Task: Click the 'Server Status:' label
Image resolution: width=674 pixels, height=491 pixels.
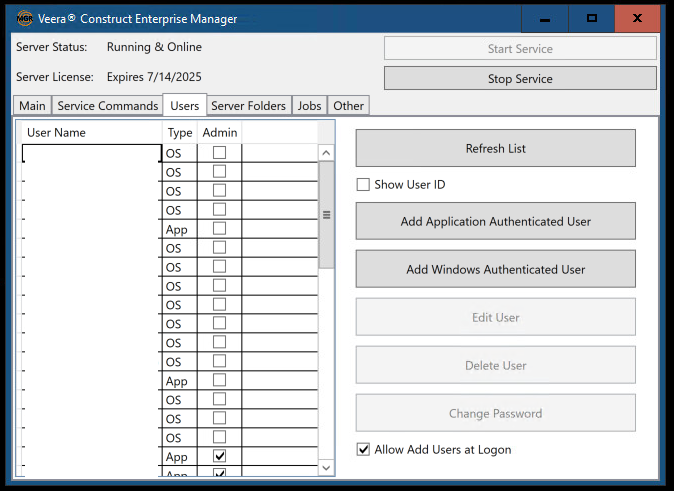Action: [52, 47]
